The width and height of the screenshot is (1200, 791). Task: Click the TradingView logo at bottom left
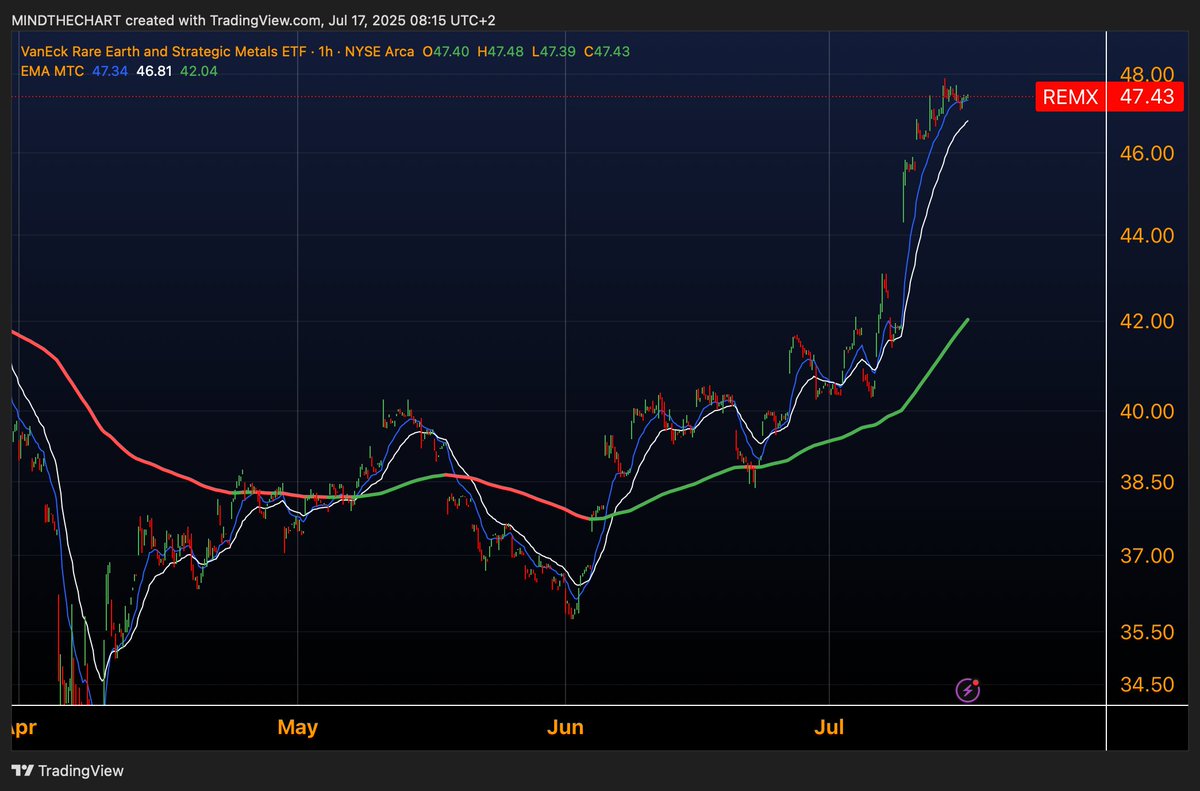[x=67, y=771]
